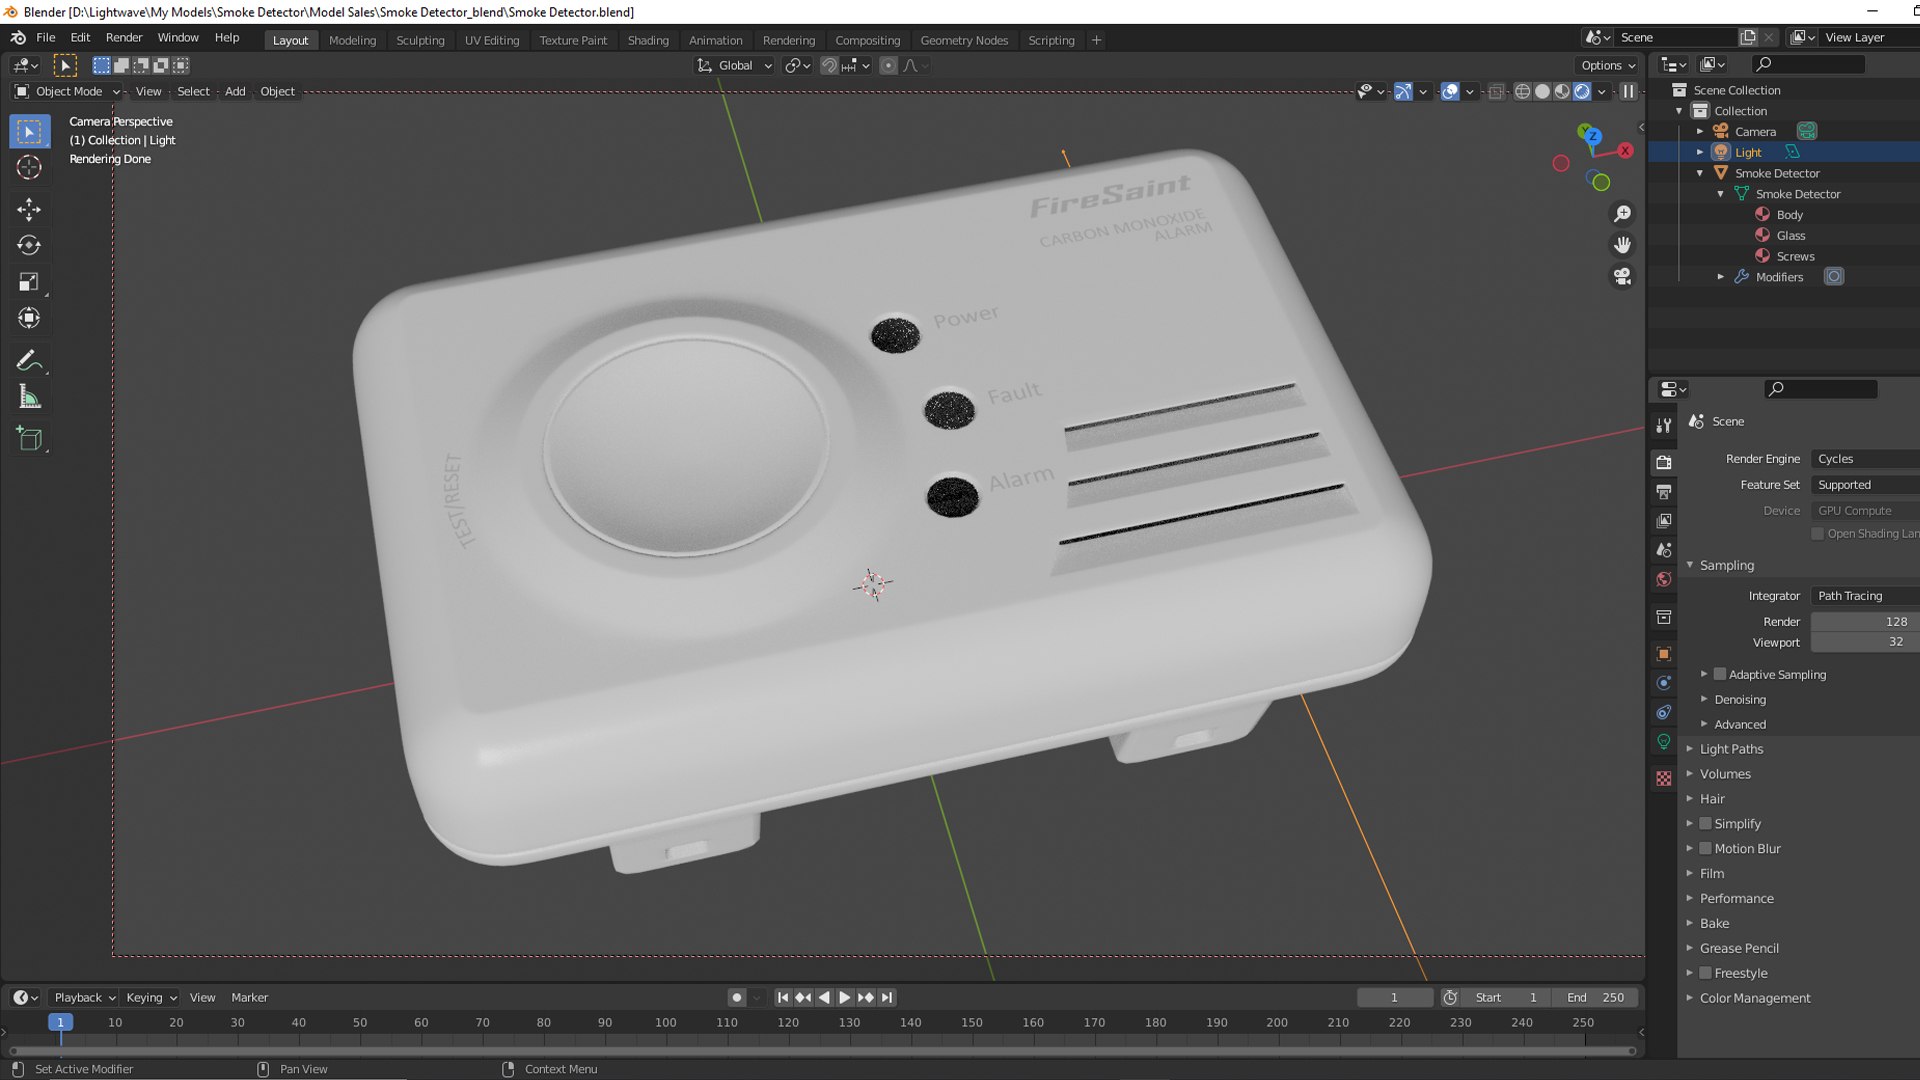The image size is (1920, 1080).
Task: Enable the Adaptive Sampling checkbox
Action: coord(1720,674)
